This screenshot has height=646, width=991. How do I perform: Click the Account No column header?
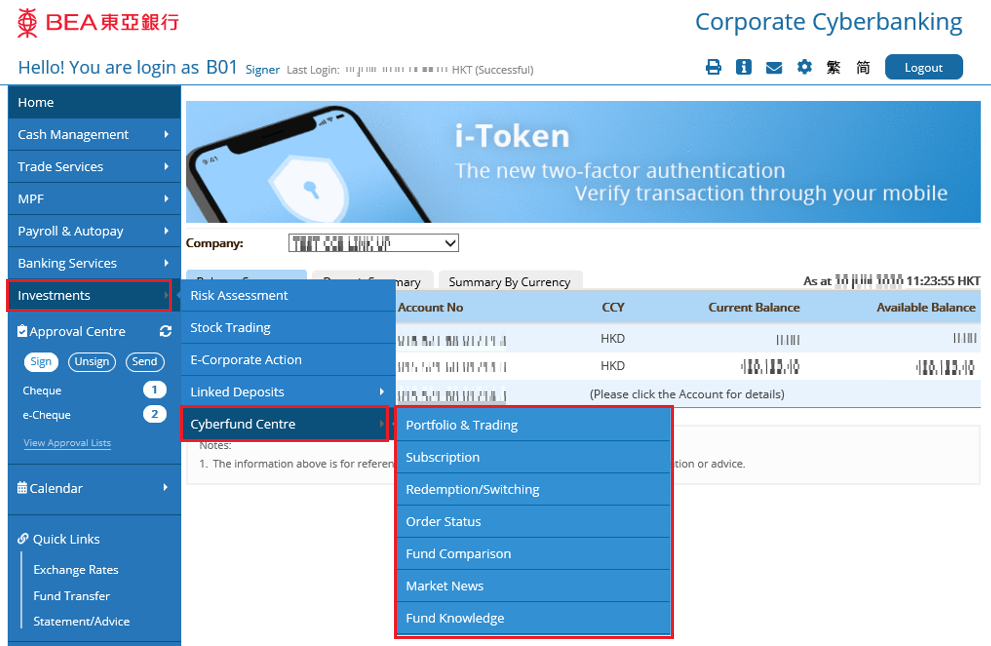tap(430, 307)
